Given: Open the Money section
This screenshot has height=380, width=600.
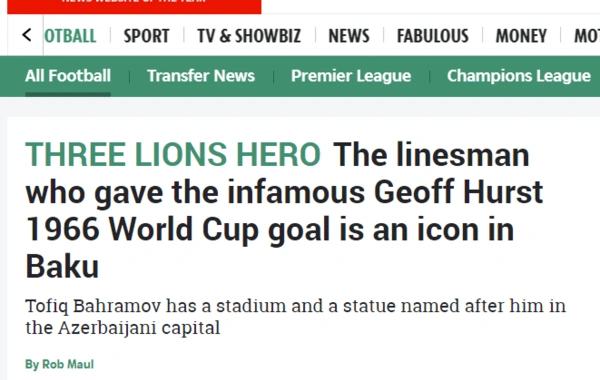Looking at the screenshot, I should tap(521, 36).
